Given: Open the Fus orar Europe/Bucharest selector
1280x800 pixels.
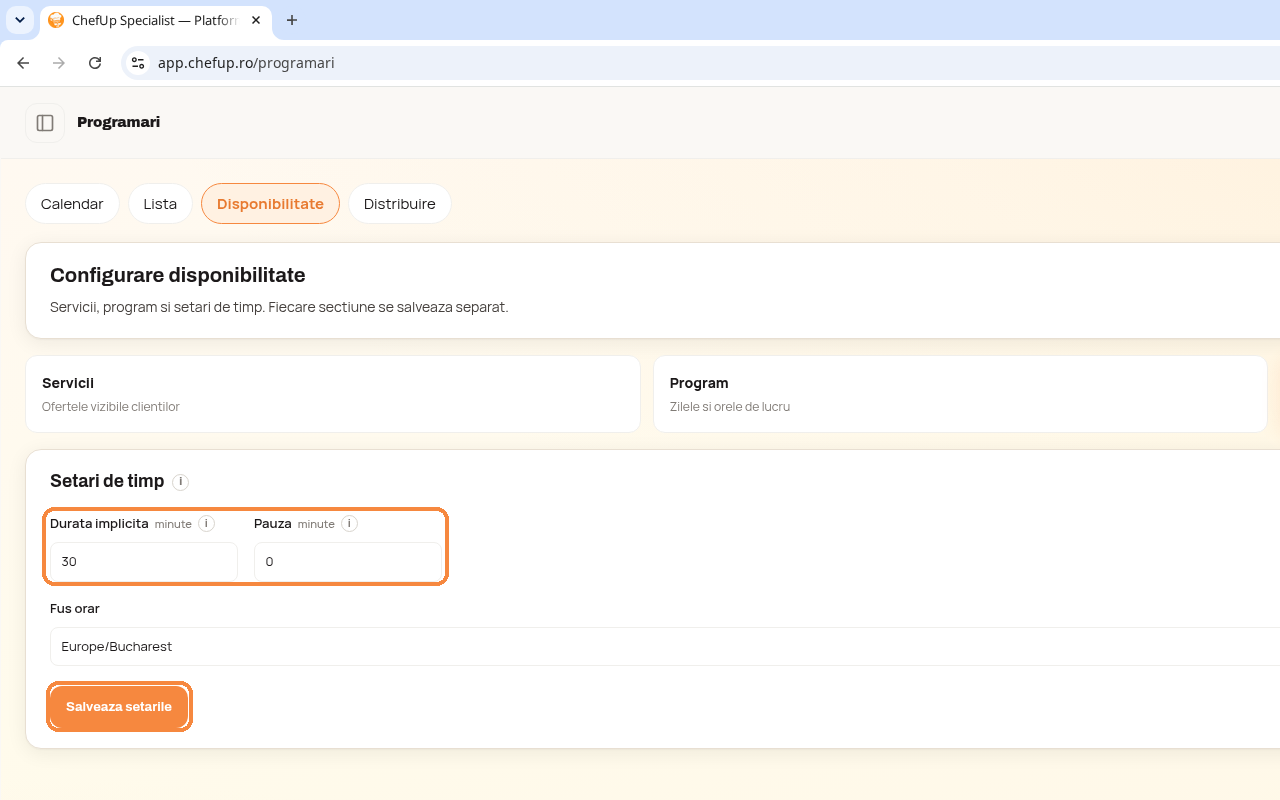Looking at the screenshot, I should click(665, 647).
